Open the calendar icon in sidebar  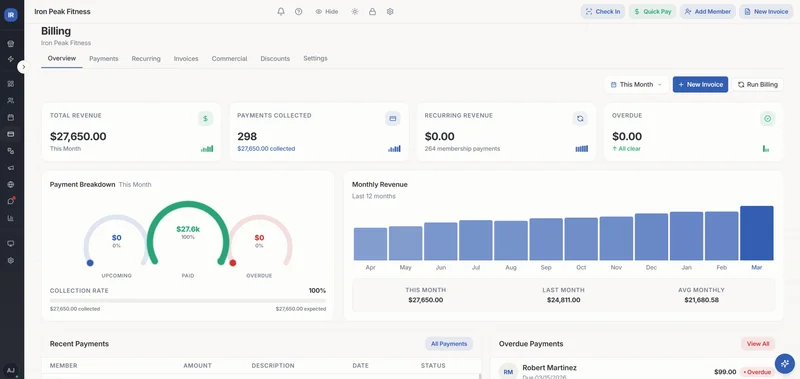click(11, 117)
